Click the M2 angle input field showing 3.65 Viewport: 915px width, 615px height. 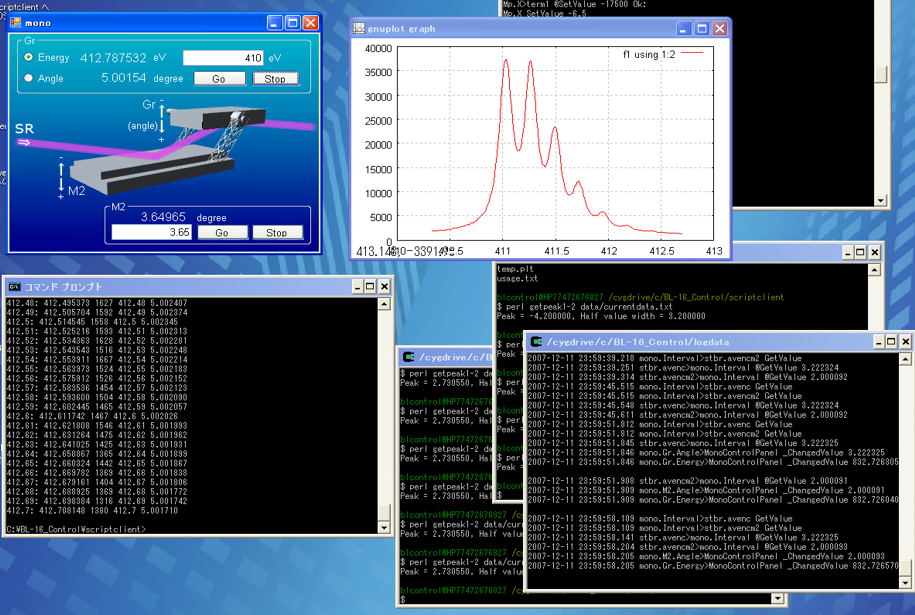(x=152, y=232)
